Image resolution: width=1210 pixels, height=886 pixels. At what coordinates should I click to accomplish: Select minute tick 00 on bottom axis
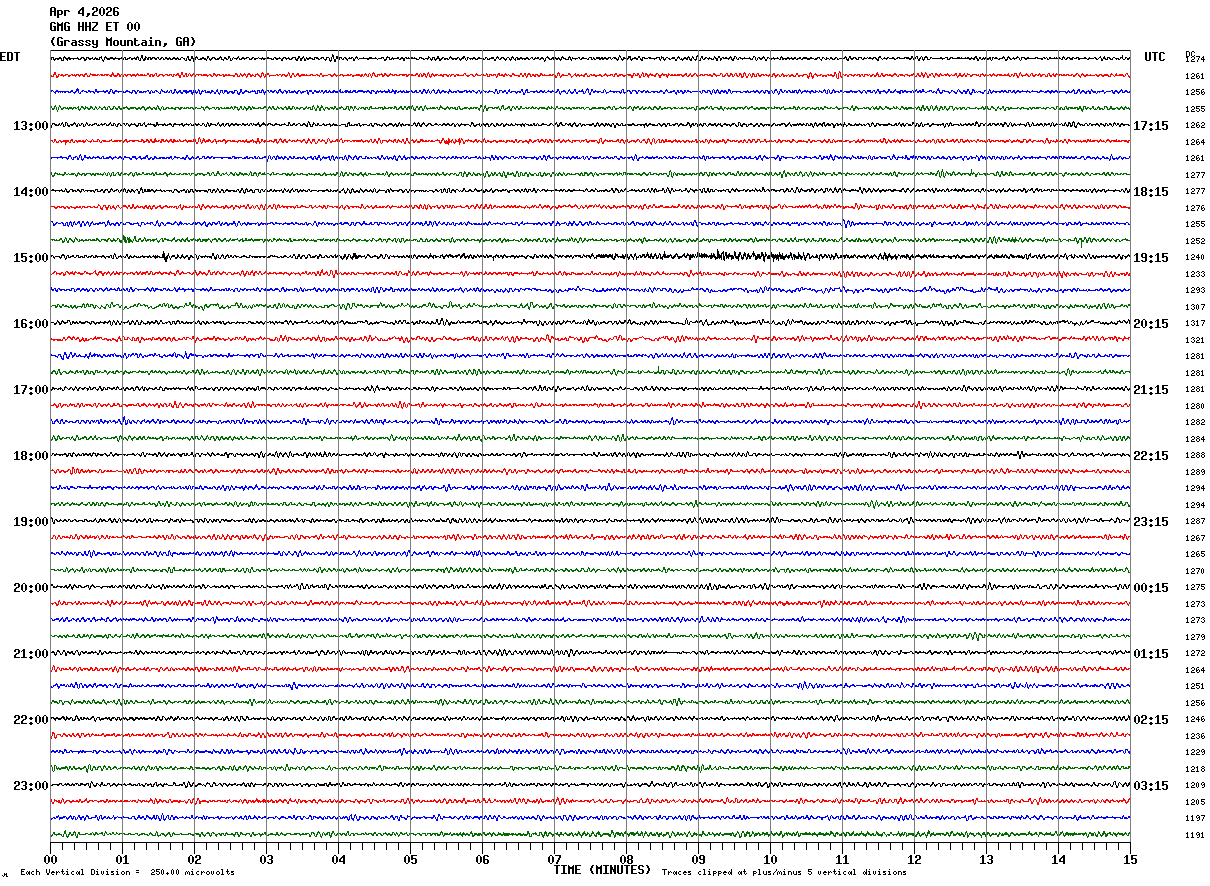(50, 859)
